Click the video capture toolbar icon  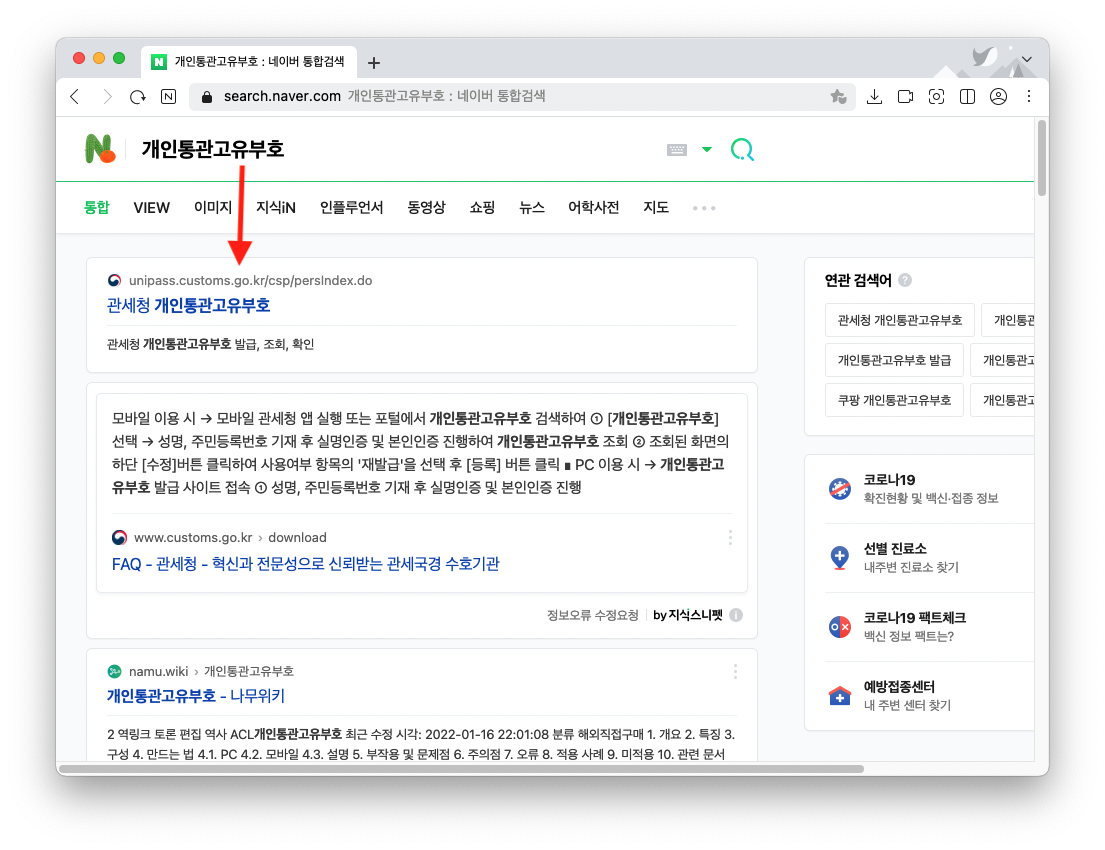pos(905,97)
